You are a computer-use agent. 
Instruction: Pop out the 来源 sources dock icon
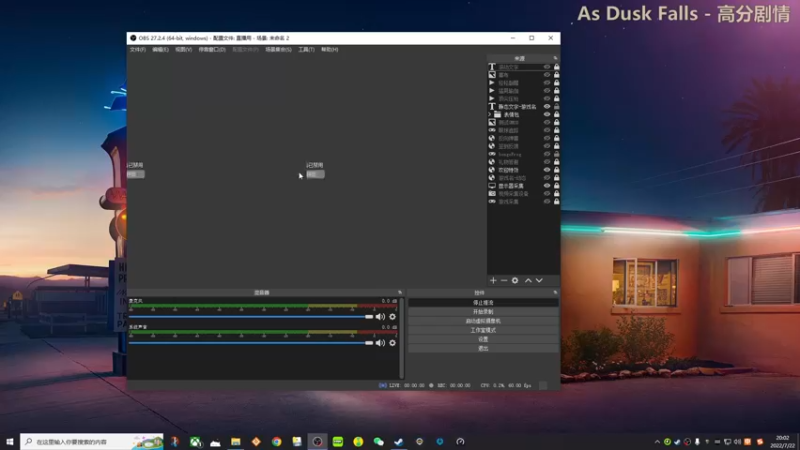point(556,58)
